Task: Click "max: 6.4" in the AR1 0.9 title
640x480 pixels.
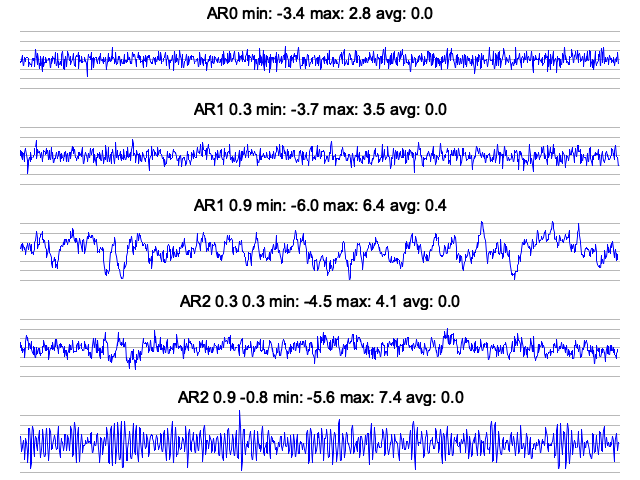Action: (x=357, y=206)
